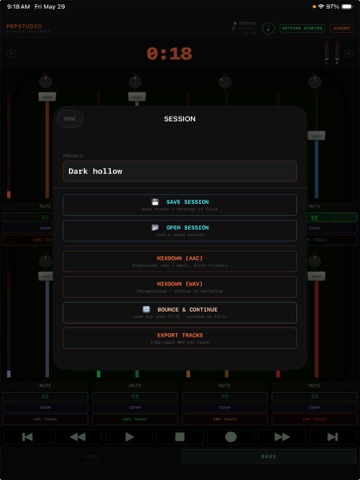This screenshot has height=480, width=360.
Task: Mute the first bottom-row track
Action: (x=45, y=386)
